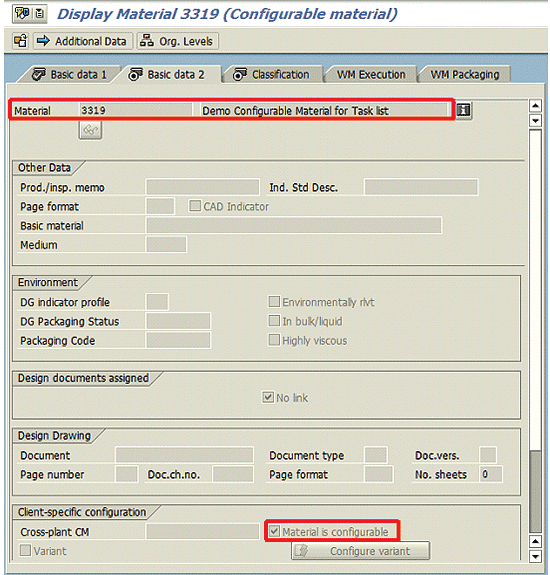Click the document icon beside the title

[40, 14]
